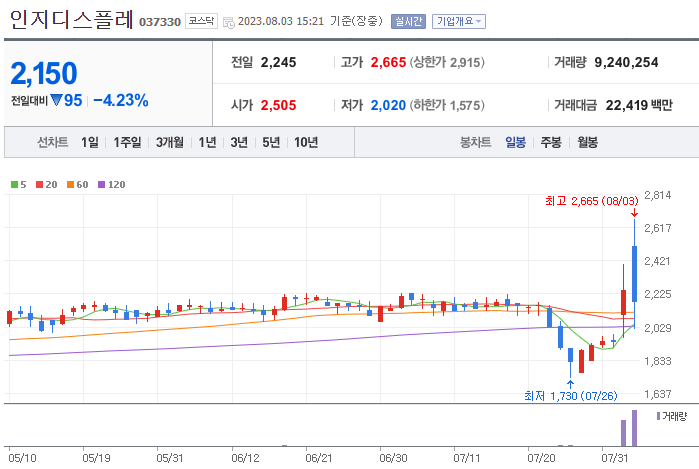Switch to the 1년 line chart

click(207, 142)
